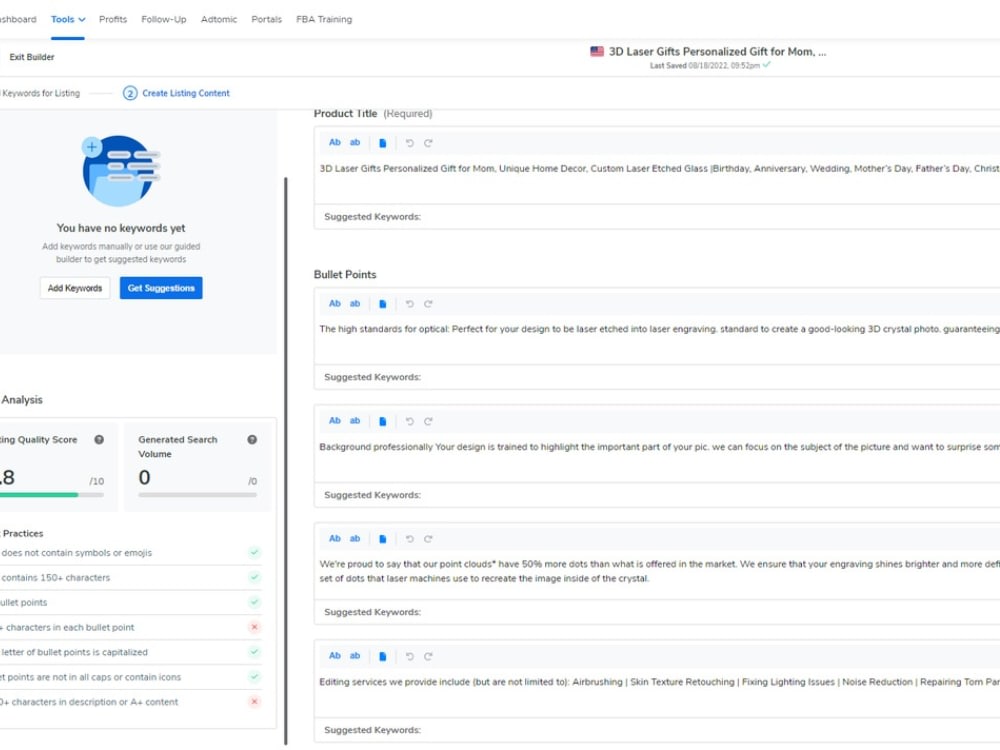Screen dimensions: 1000x750
Task: Open FBA Training menu
Action: click(x=324, y=20)
